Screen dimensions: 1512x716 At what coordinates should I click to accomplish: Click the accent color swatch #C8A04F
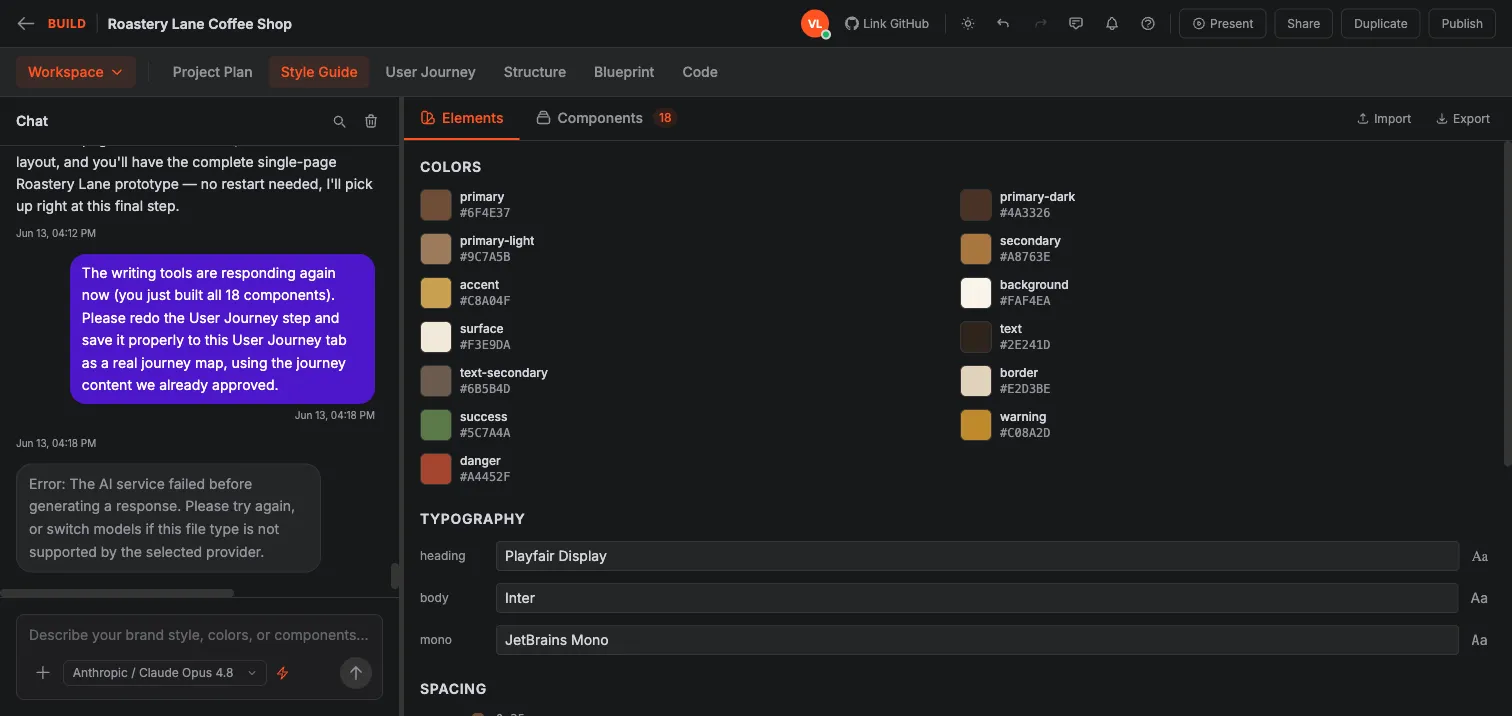click(436, 293)
